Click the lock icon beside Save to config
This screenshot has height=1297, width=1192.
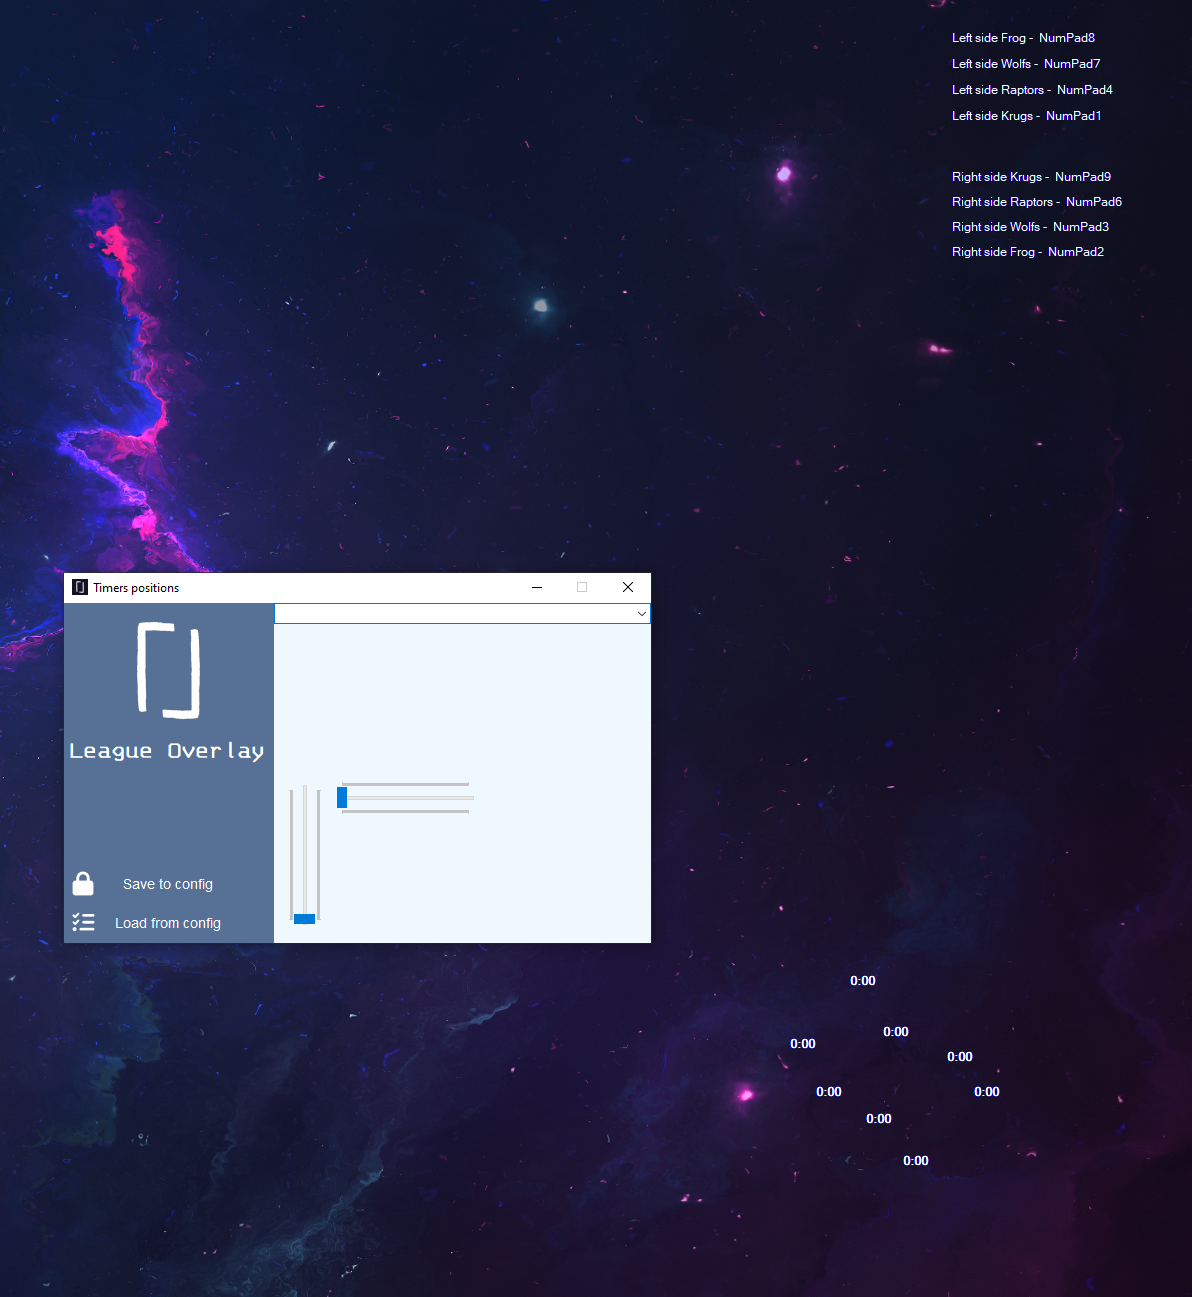click(x=83, y=884)
